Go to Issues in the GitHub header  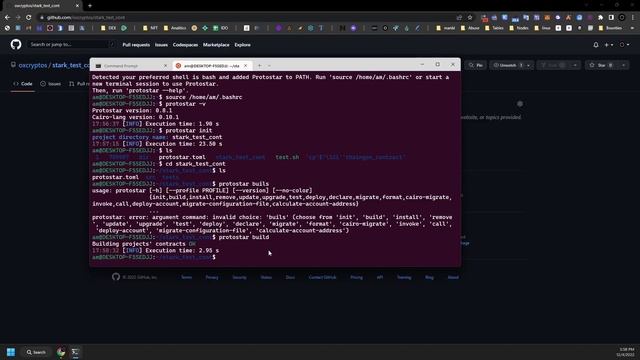[x=161, y=45]
